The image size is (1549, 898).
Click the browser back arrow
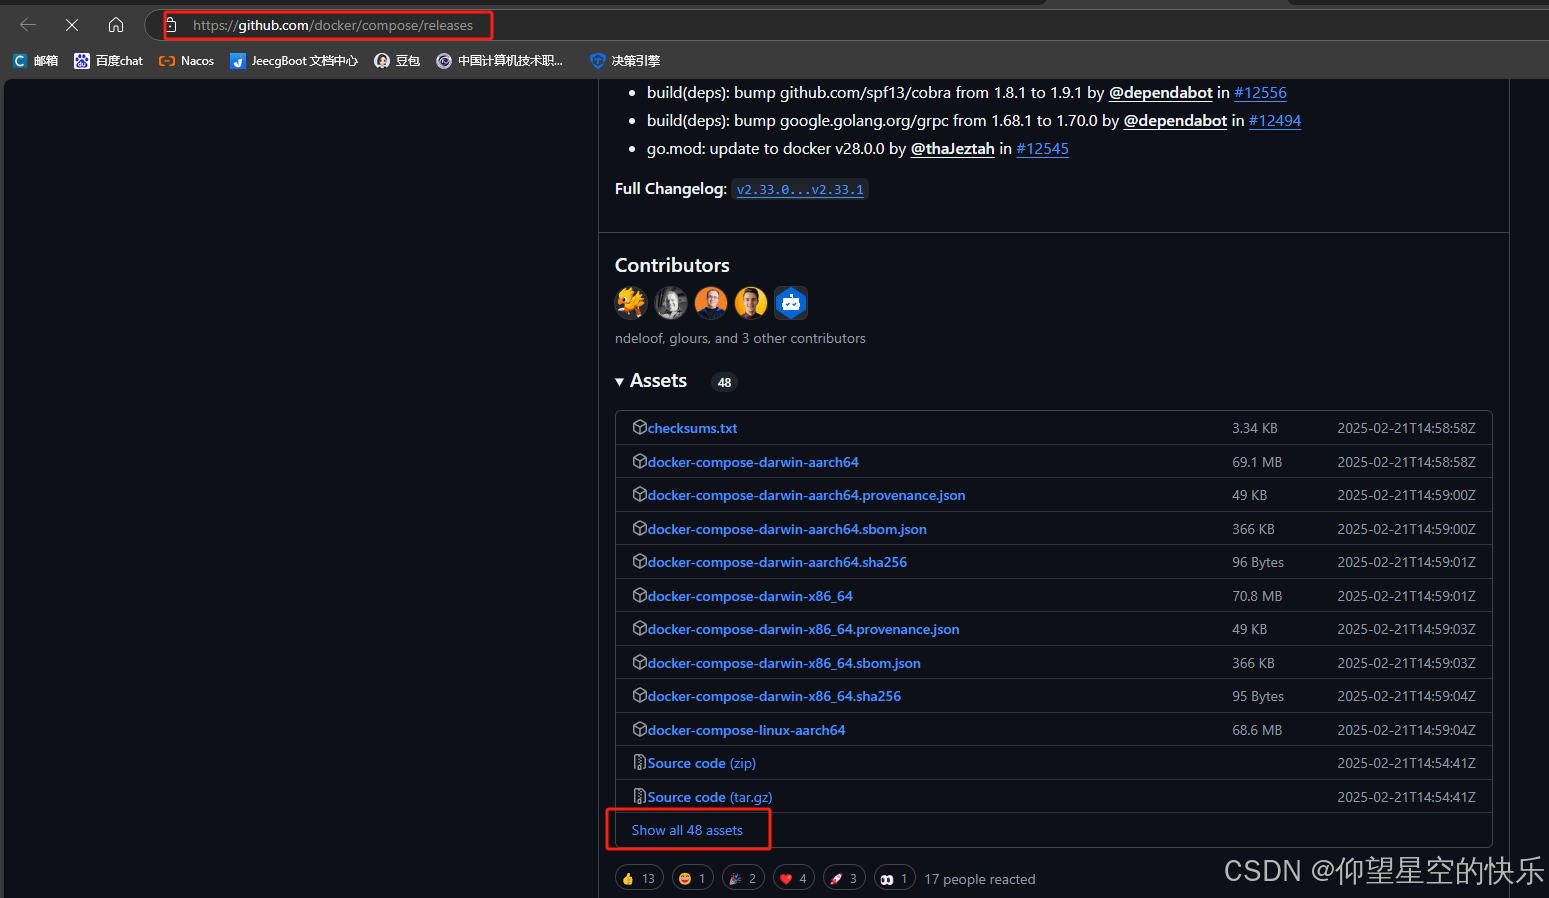click(28, 25)
